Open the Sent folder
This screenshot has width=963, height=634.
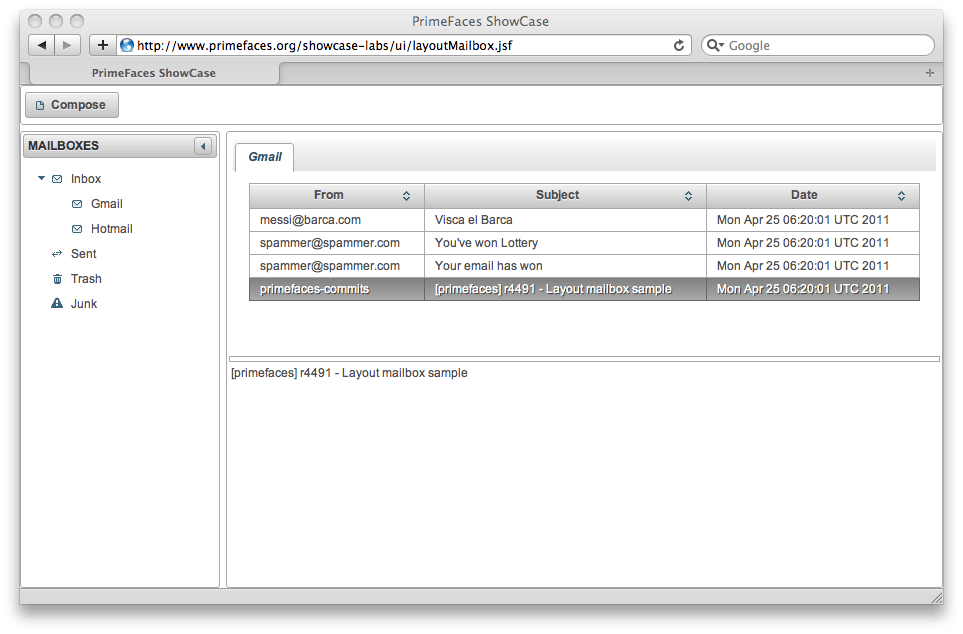84,254
